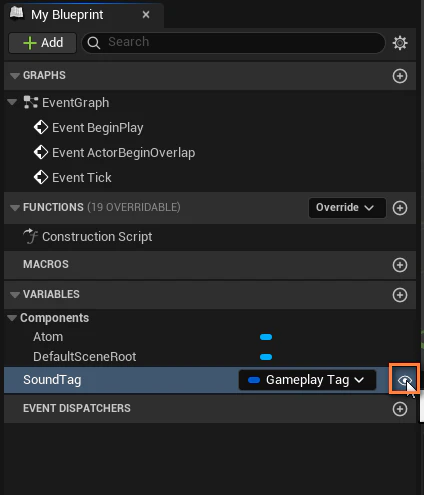The height and width of the screenshot is (495, 424).
Task: Click the Event BeginPlay node icon
Action: tap(41, 127)
